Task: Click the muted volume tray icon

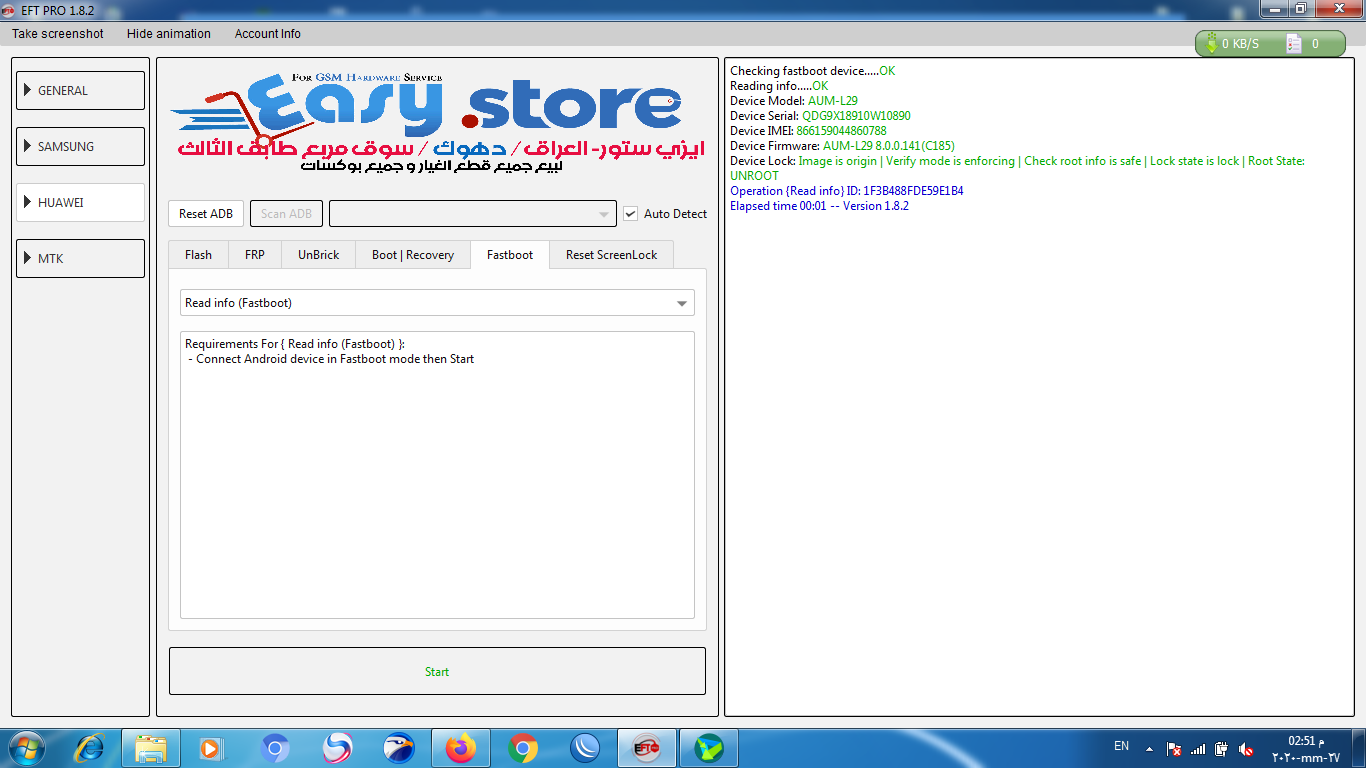Action: pyautogui.click(x=1246, y=748)
